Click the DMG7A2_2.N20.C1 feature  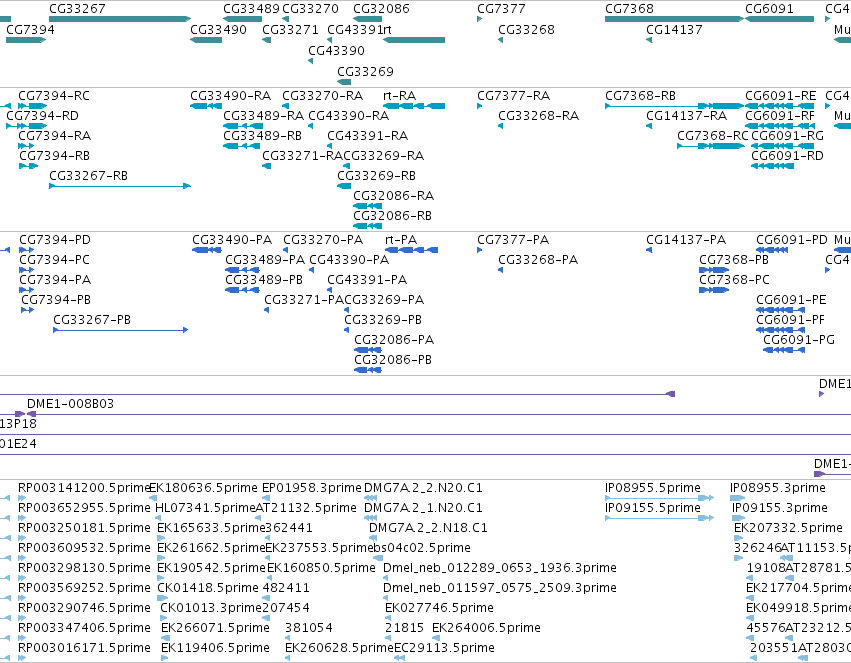pos(371,498)
